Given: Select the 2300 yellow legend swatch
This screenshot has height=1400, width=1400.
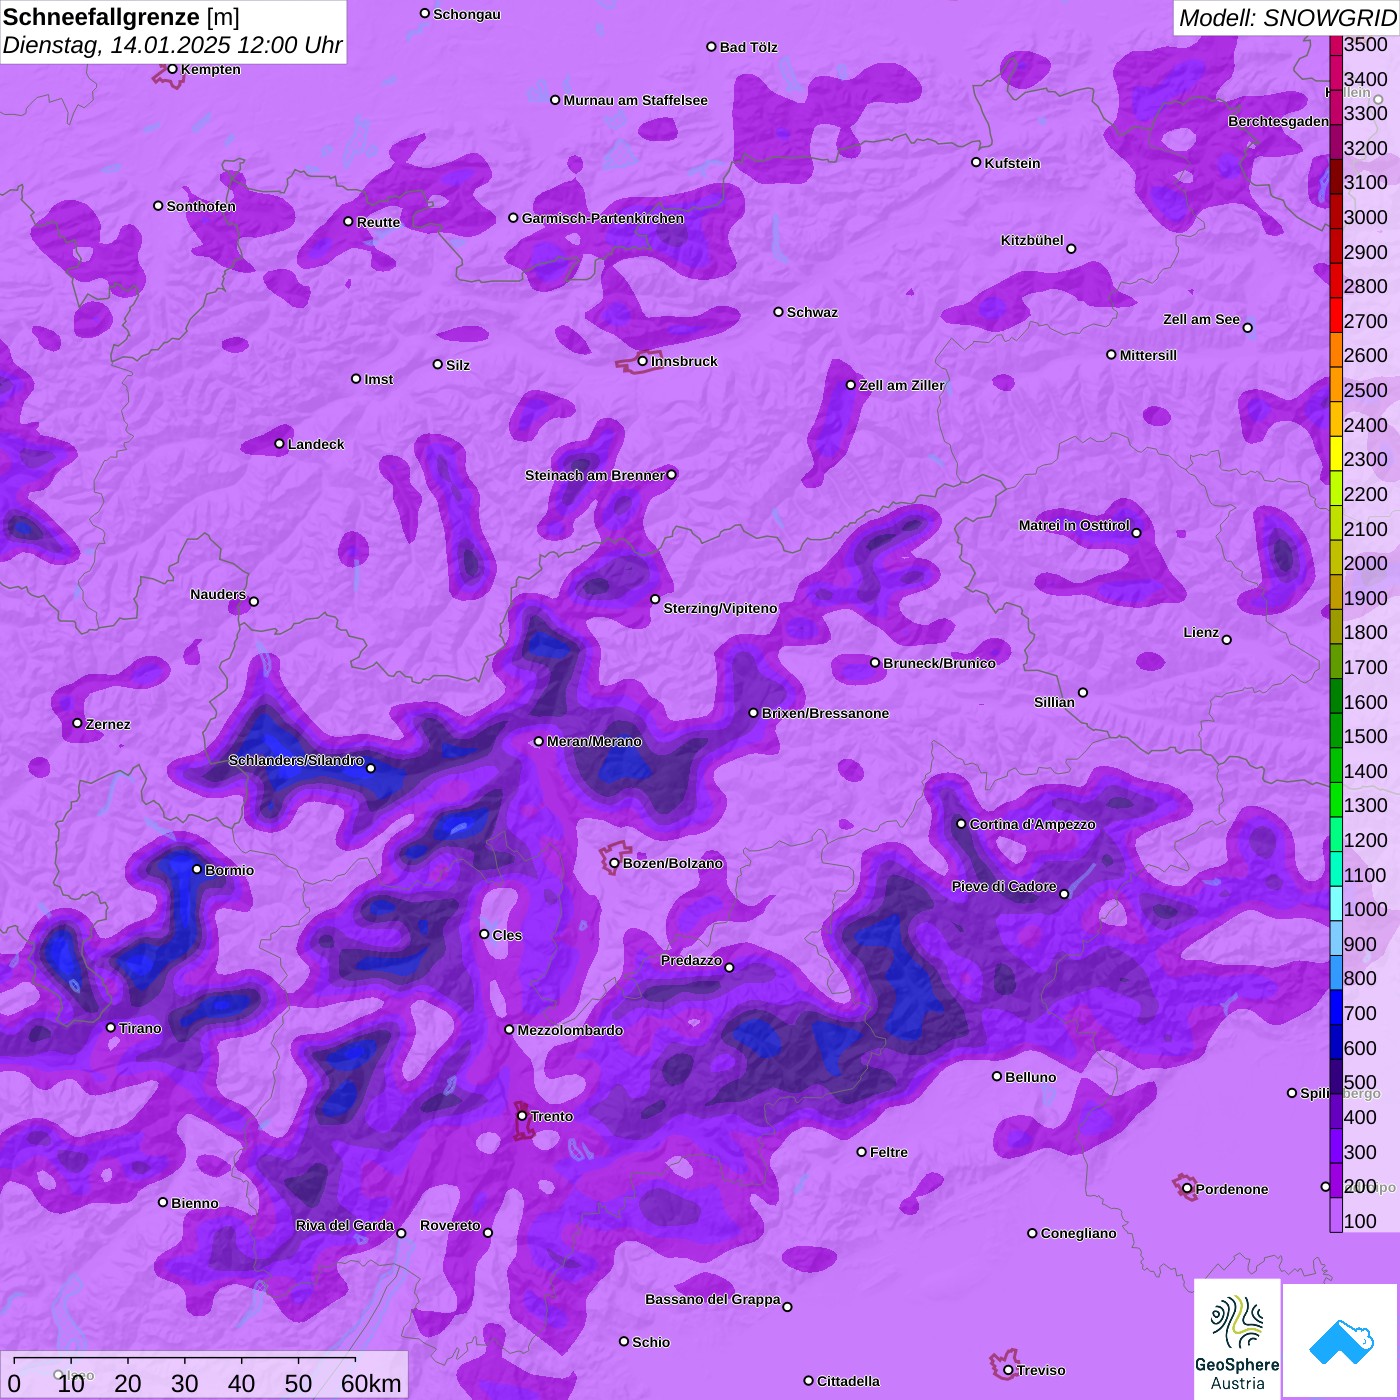Looking at the screenshot, I should point(1335,453).
